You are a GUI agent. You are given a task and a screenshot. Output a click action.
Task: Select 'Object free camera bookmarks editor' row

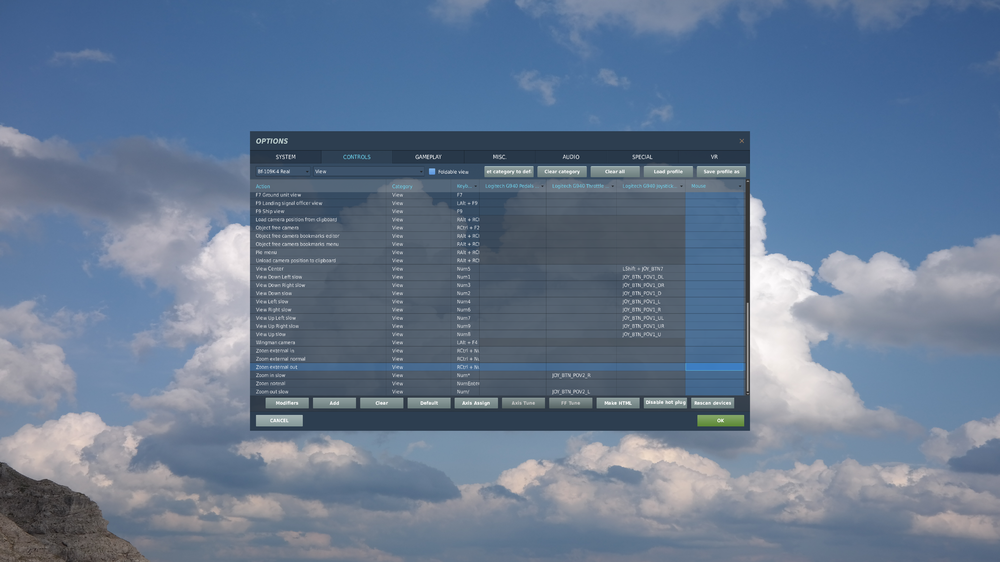click(x=498, y=236)
